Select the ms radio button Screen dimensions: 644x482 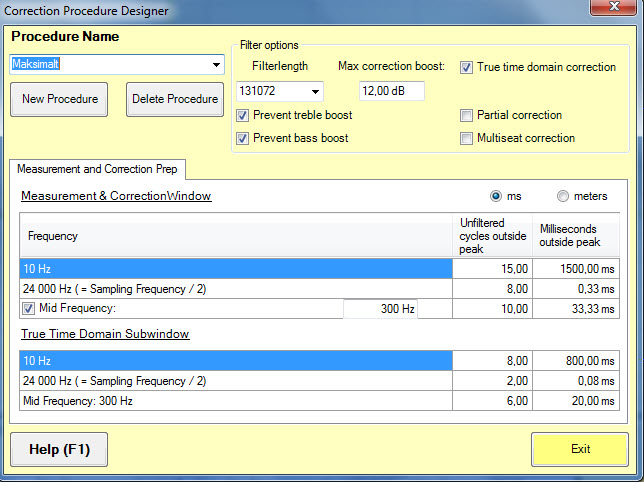tap(496, 196)
